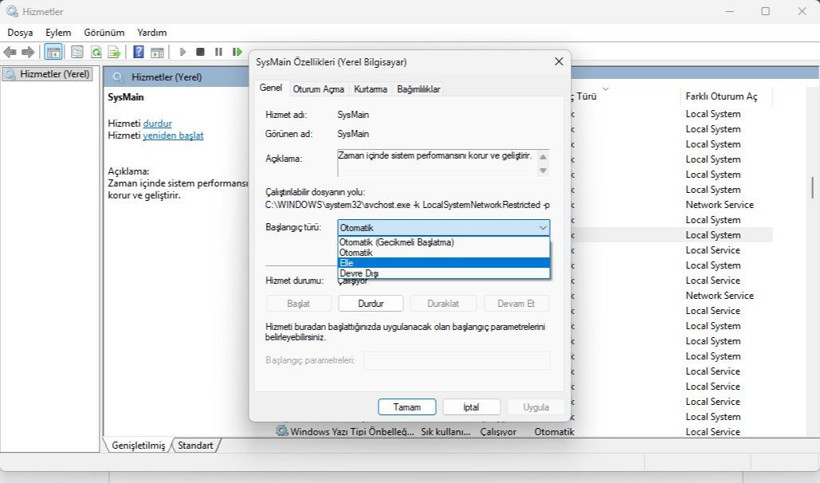Image resolution: width=820 pixels, height=483 pixels.
Task: Close the SysMain Özellikleri dialog with X
Action: pos(559,62)
